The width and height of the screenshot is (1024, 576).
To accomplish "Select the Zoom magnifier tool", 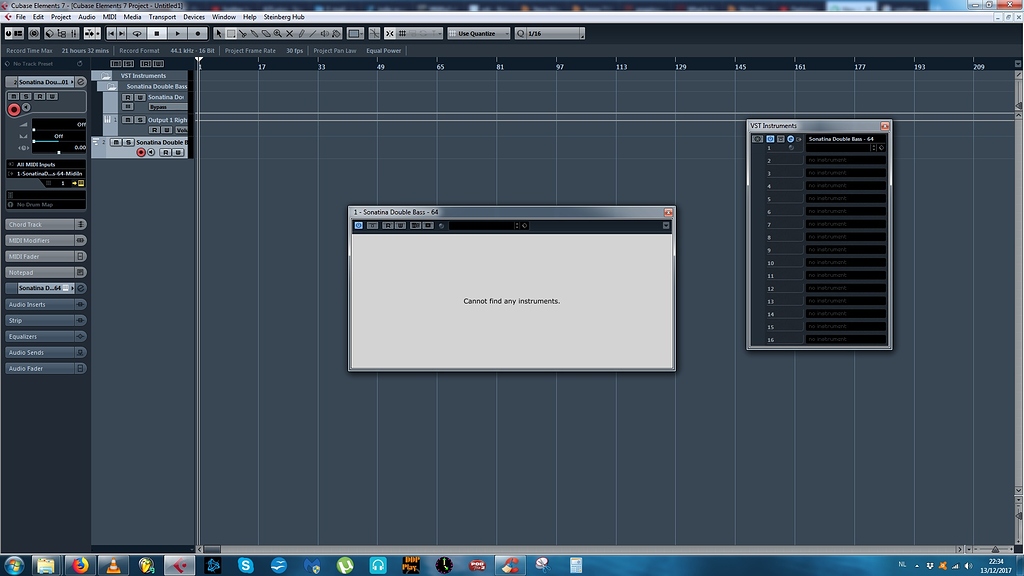I will point(278,33).
